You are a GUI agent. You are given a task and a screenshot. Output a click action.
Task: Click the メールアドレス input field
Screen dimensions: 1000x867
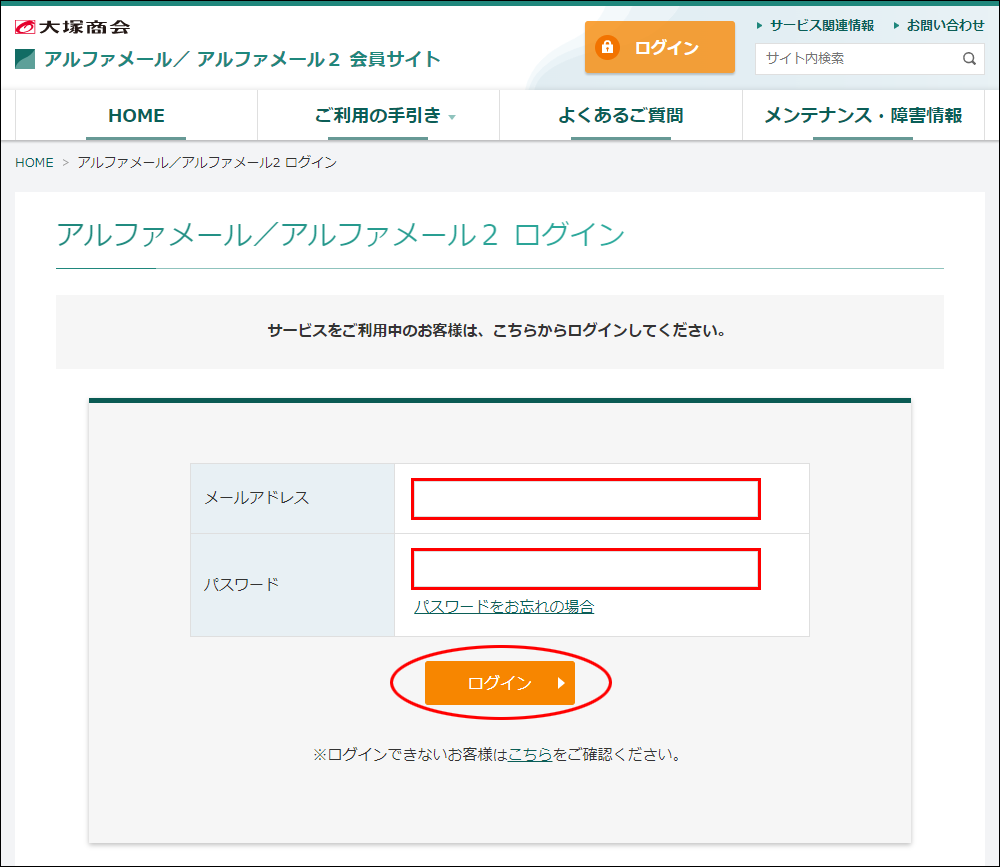click(x=585, y=499)
